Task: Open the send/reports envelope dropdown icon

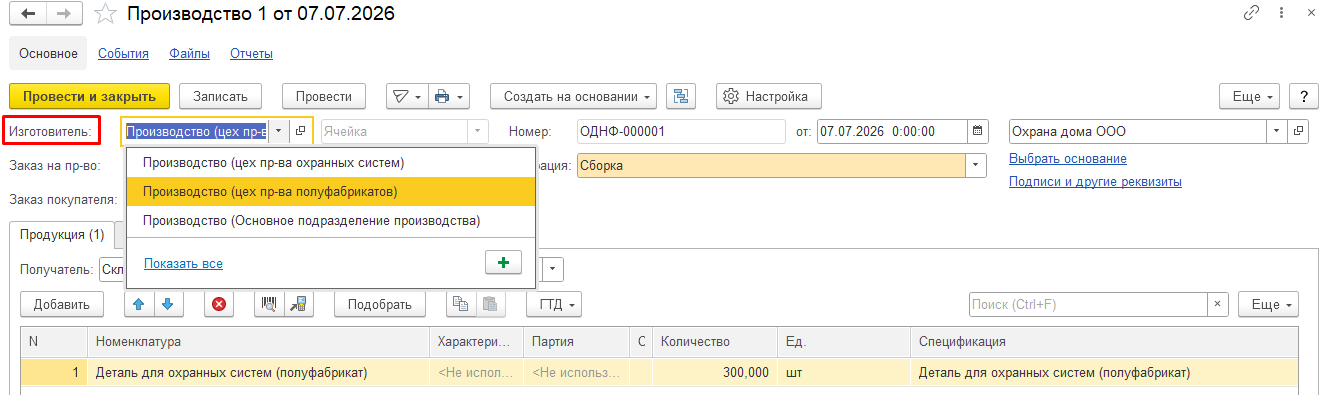Action: [406, 96]
